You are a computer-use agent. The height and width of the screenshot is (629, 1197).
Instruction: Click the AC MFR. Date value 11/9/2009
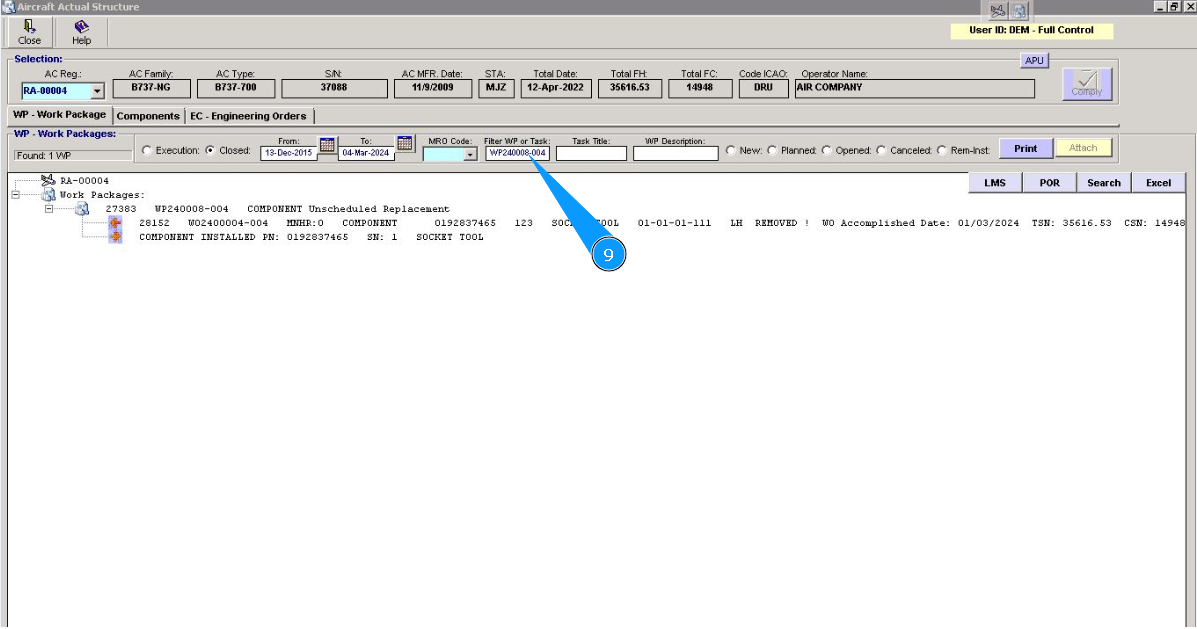[433, 89]
